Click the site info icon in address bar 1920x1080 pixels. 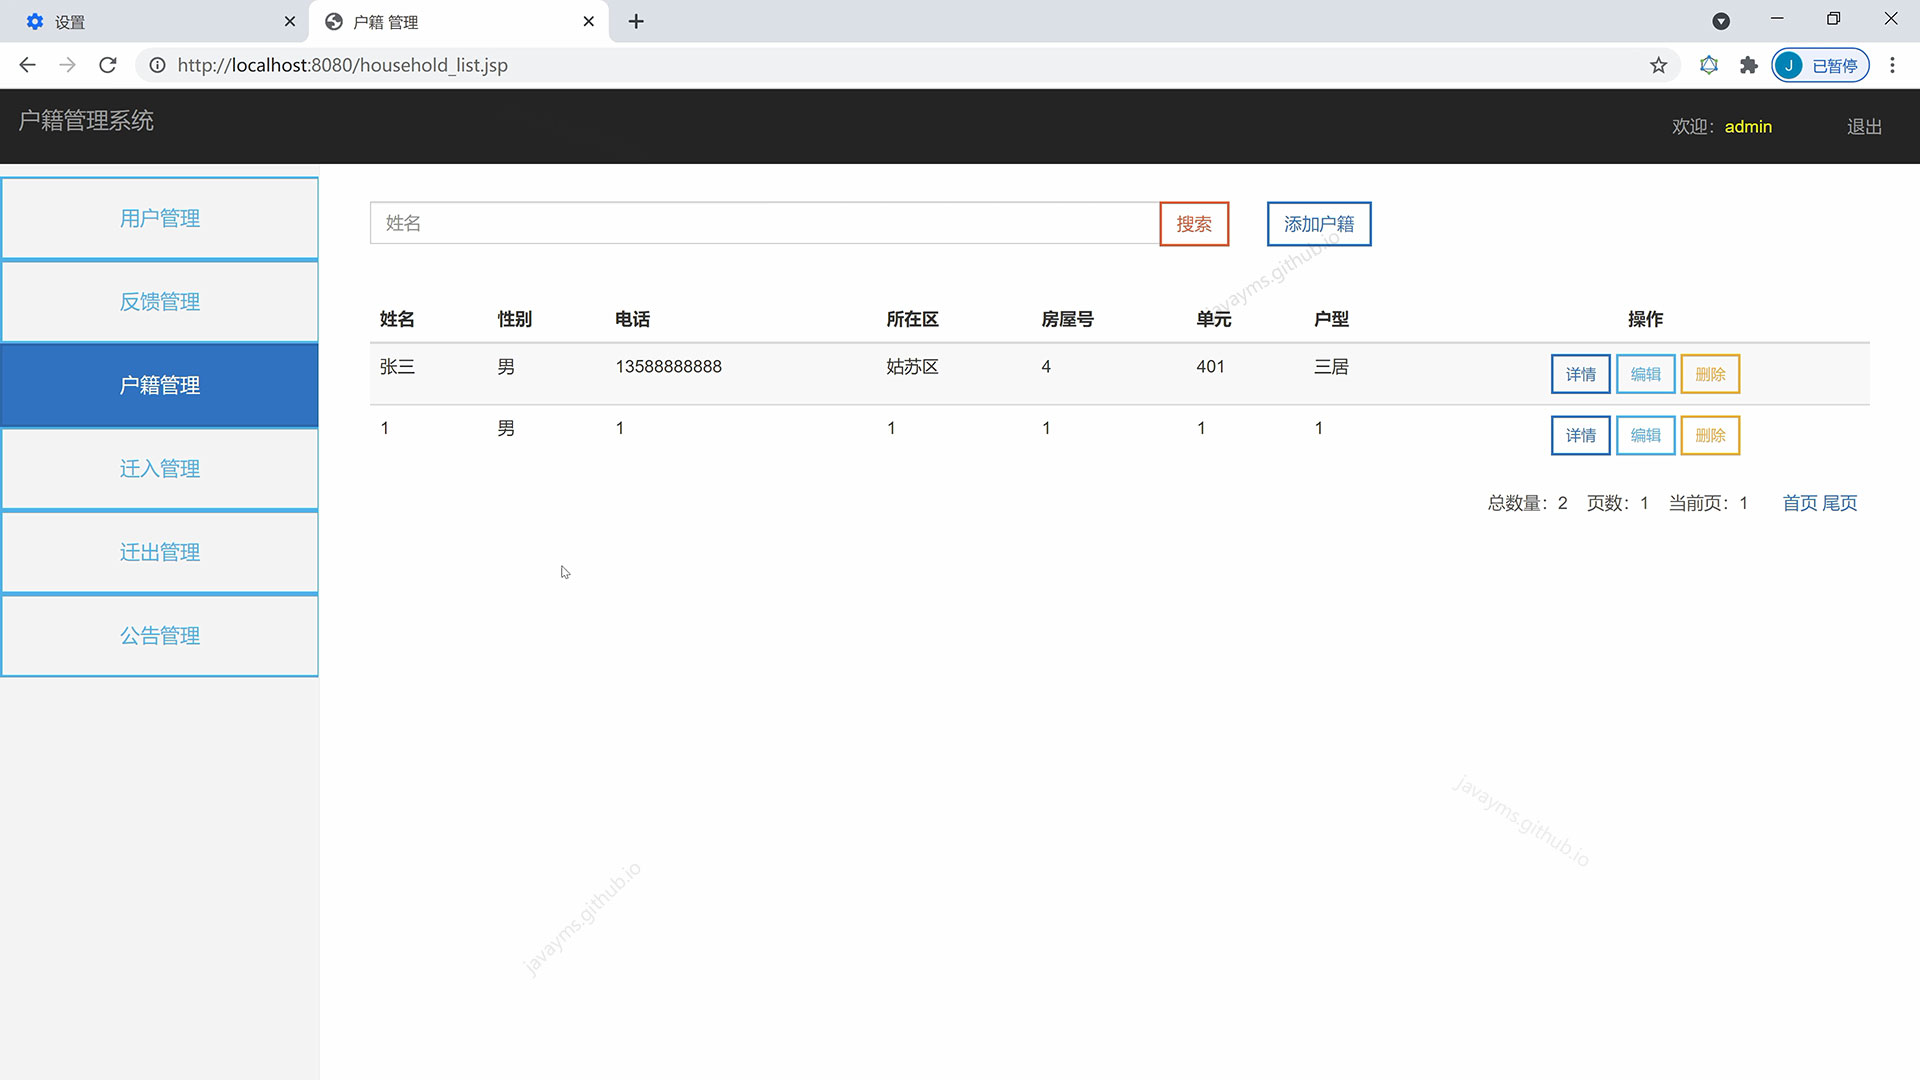click(x=157, y=65)
